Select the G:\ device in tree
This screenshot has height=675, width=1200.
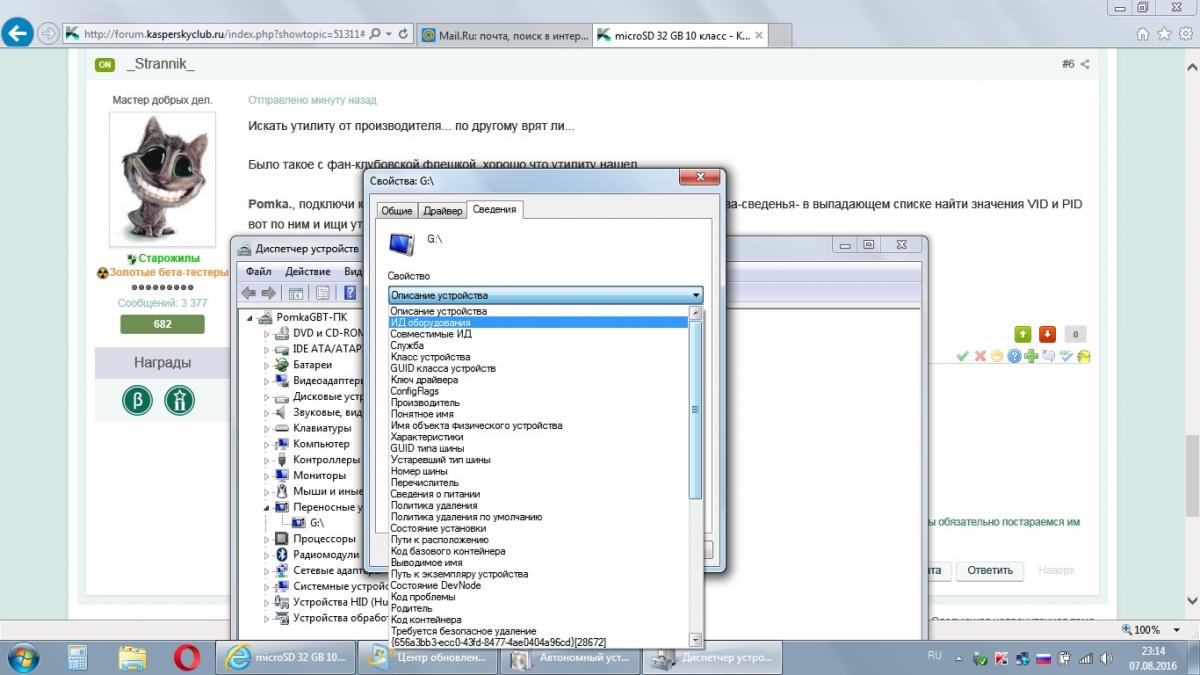pyautogui.click(x=317, y=523)
